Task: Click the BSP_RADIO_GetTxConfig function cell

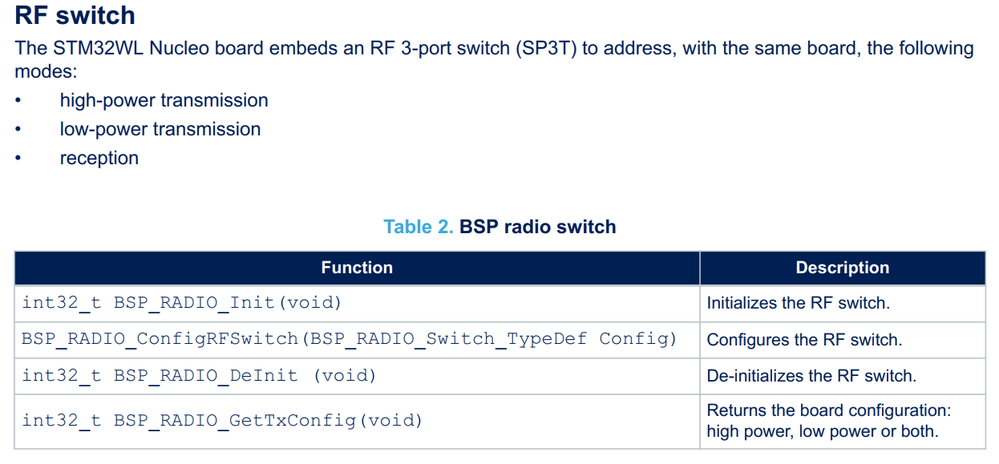Action: click(357, 421)
